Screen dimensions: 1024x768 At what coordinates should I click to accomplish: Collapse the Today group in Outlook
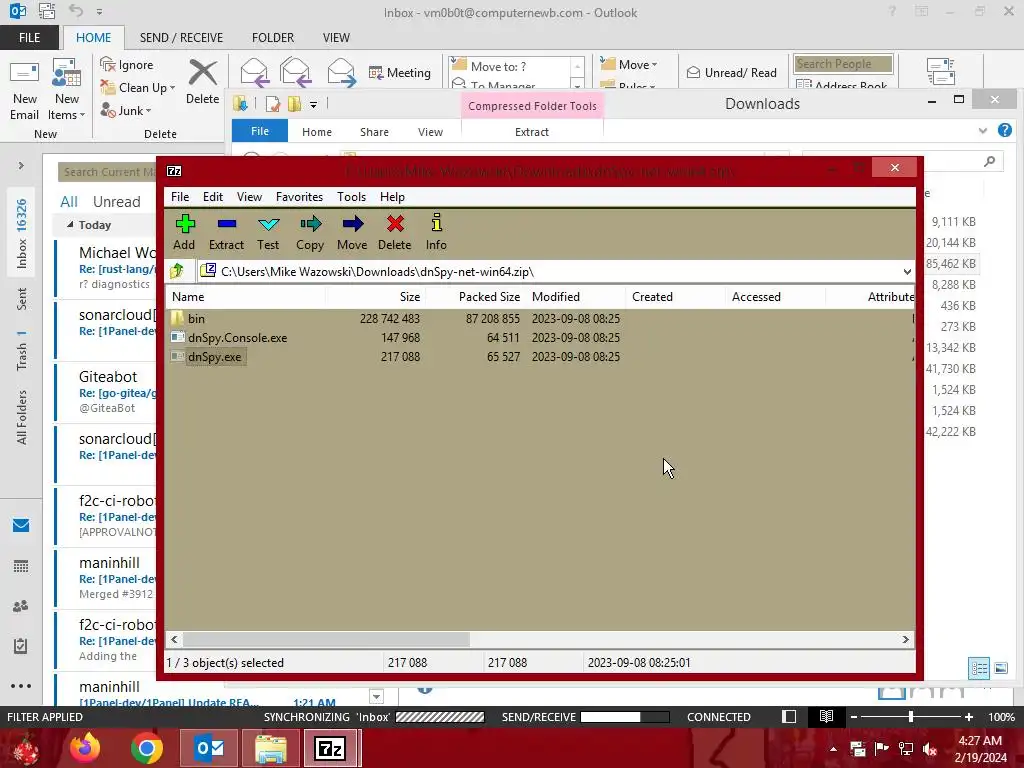(70, 225)
